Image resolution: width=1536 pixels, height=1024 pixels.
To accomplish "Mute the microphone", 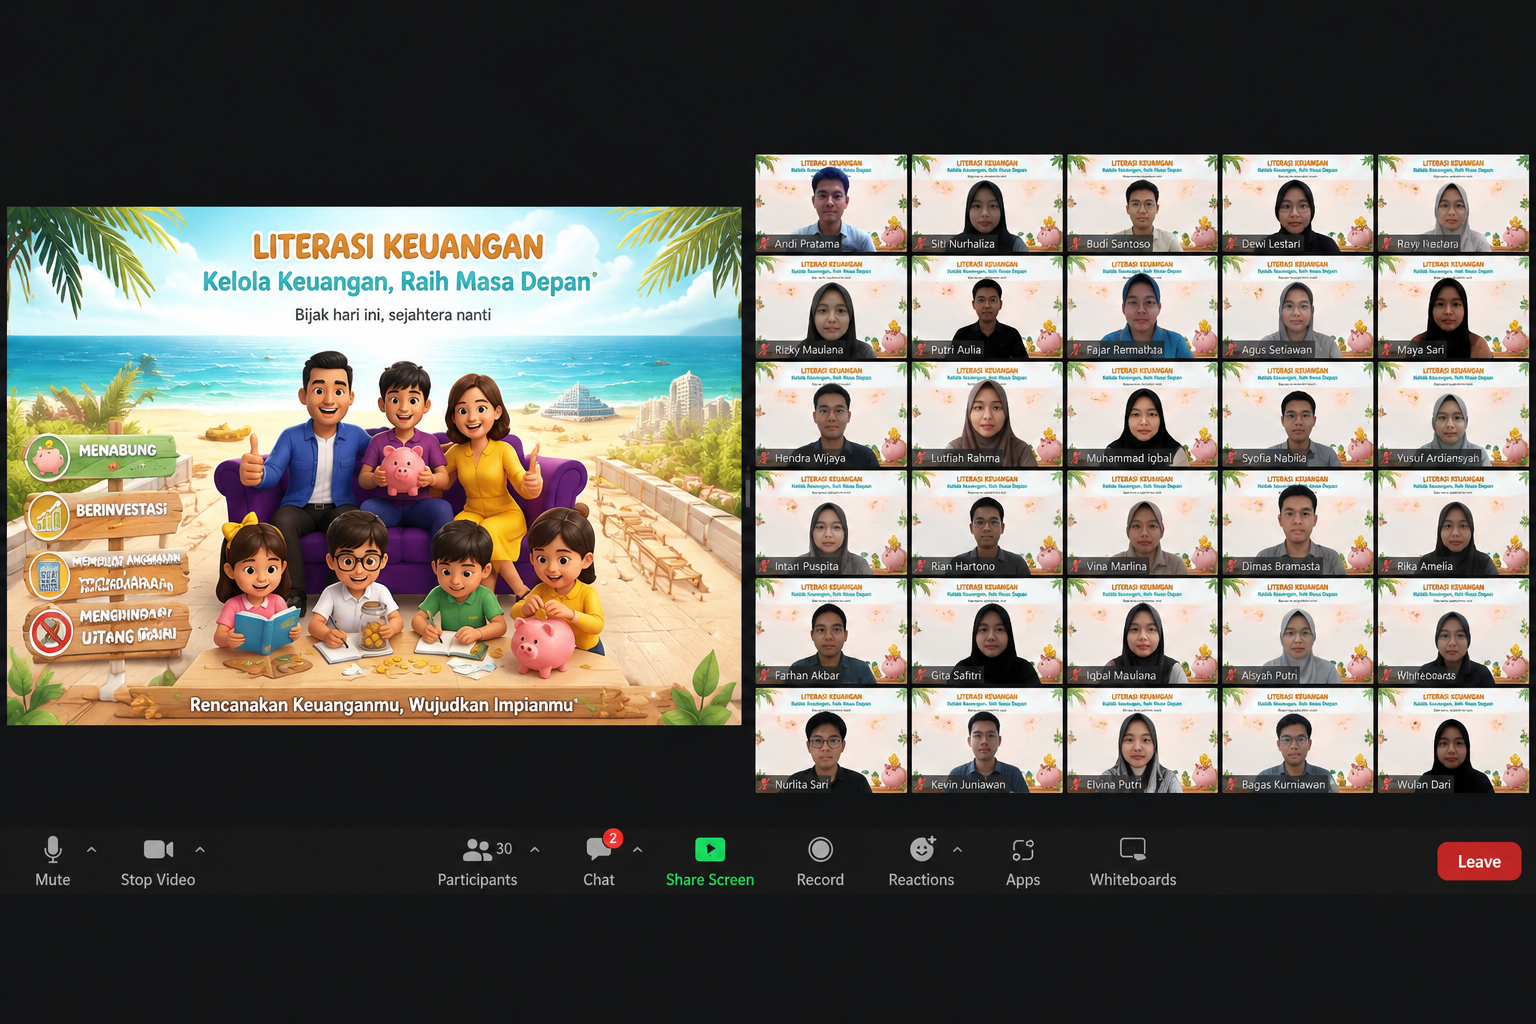I will pyautogui.click(x=53, y=861).
